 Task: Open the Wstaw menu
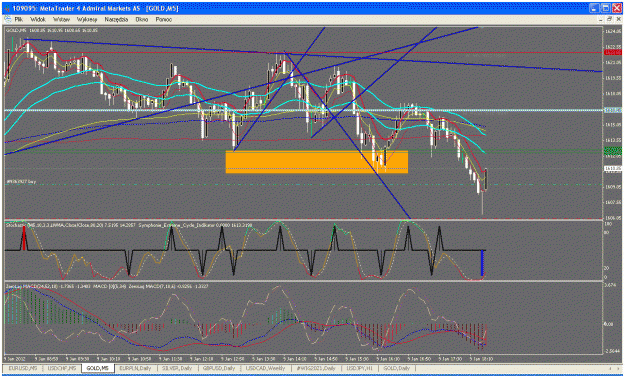pyautogui.click(x=61, y=19)
